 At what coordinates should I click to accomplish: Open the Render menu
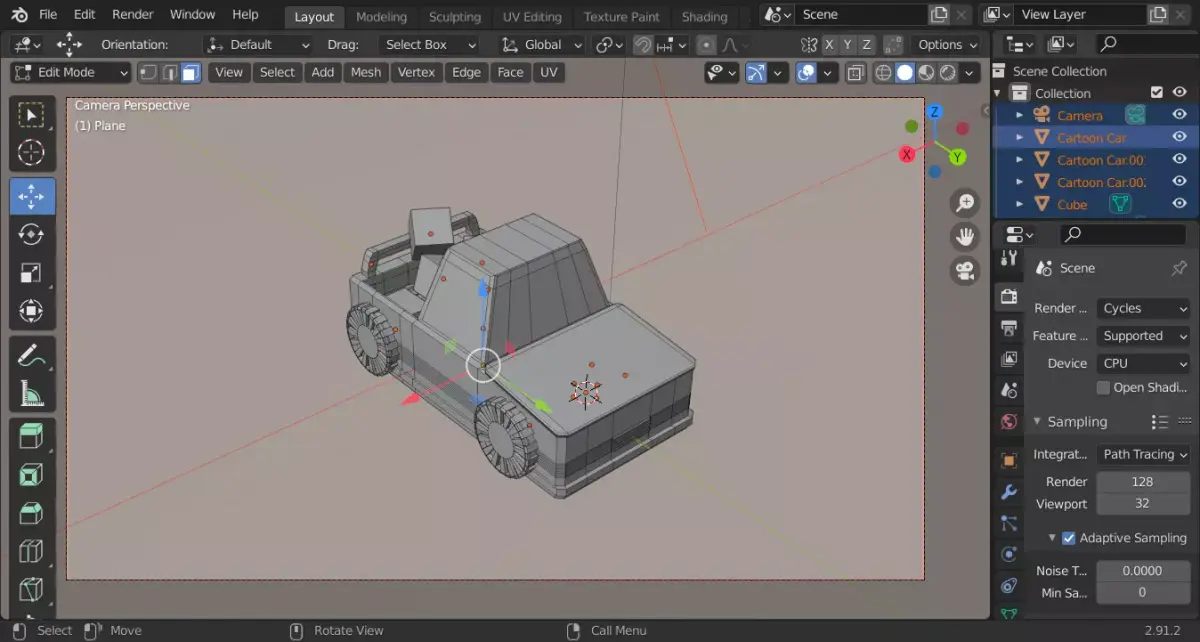[132, 15]
